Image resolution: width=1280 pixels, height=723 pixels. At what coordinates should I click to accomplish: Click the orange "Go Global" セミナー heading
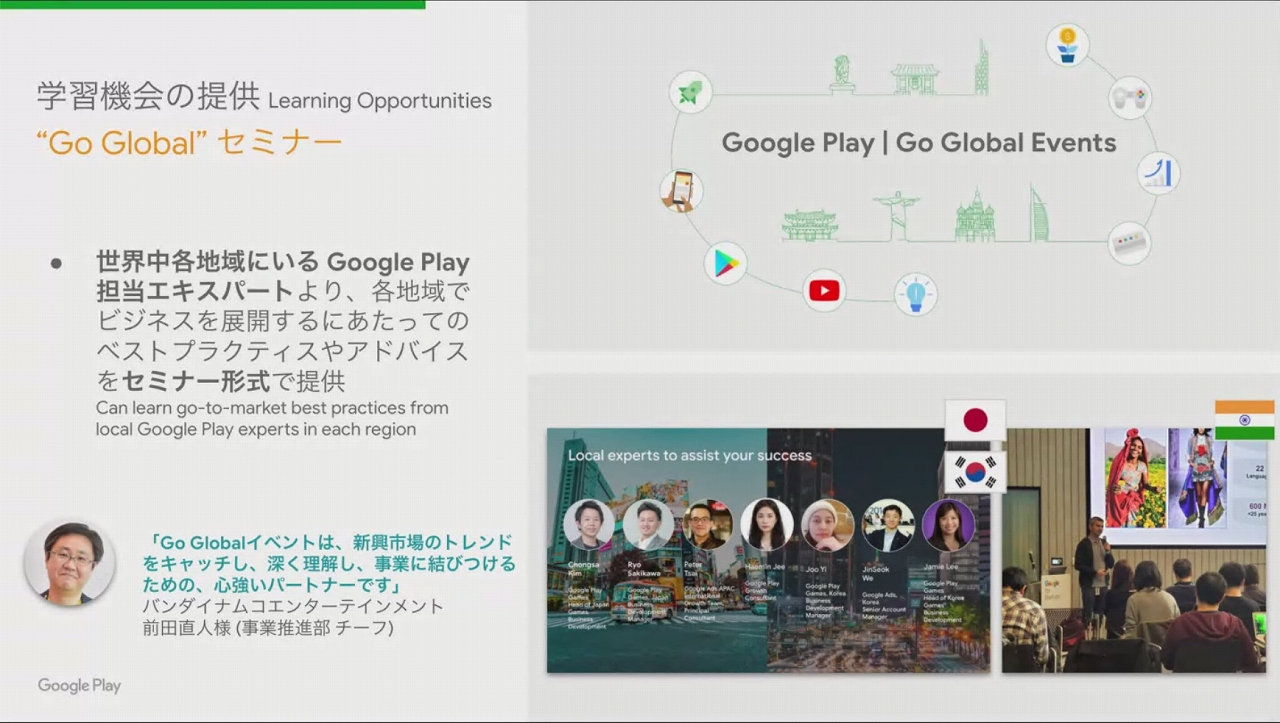[189, 143]
